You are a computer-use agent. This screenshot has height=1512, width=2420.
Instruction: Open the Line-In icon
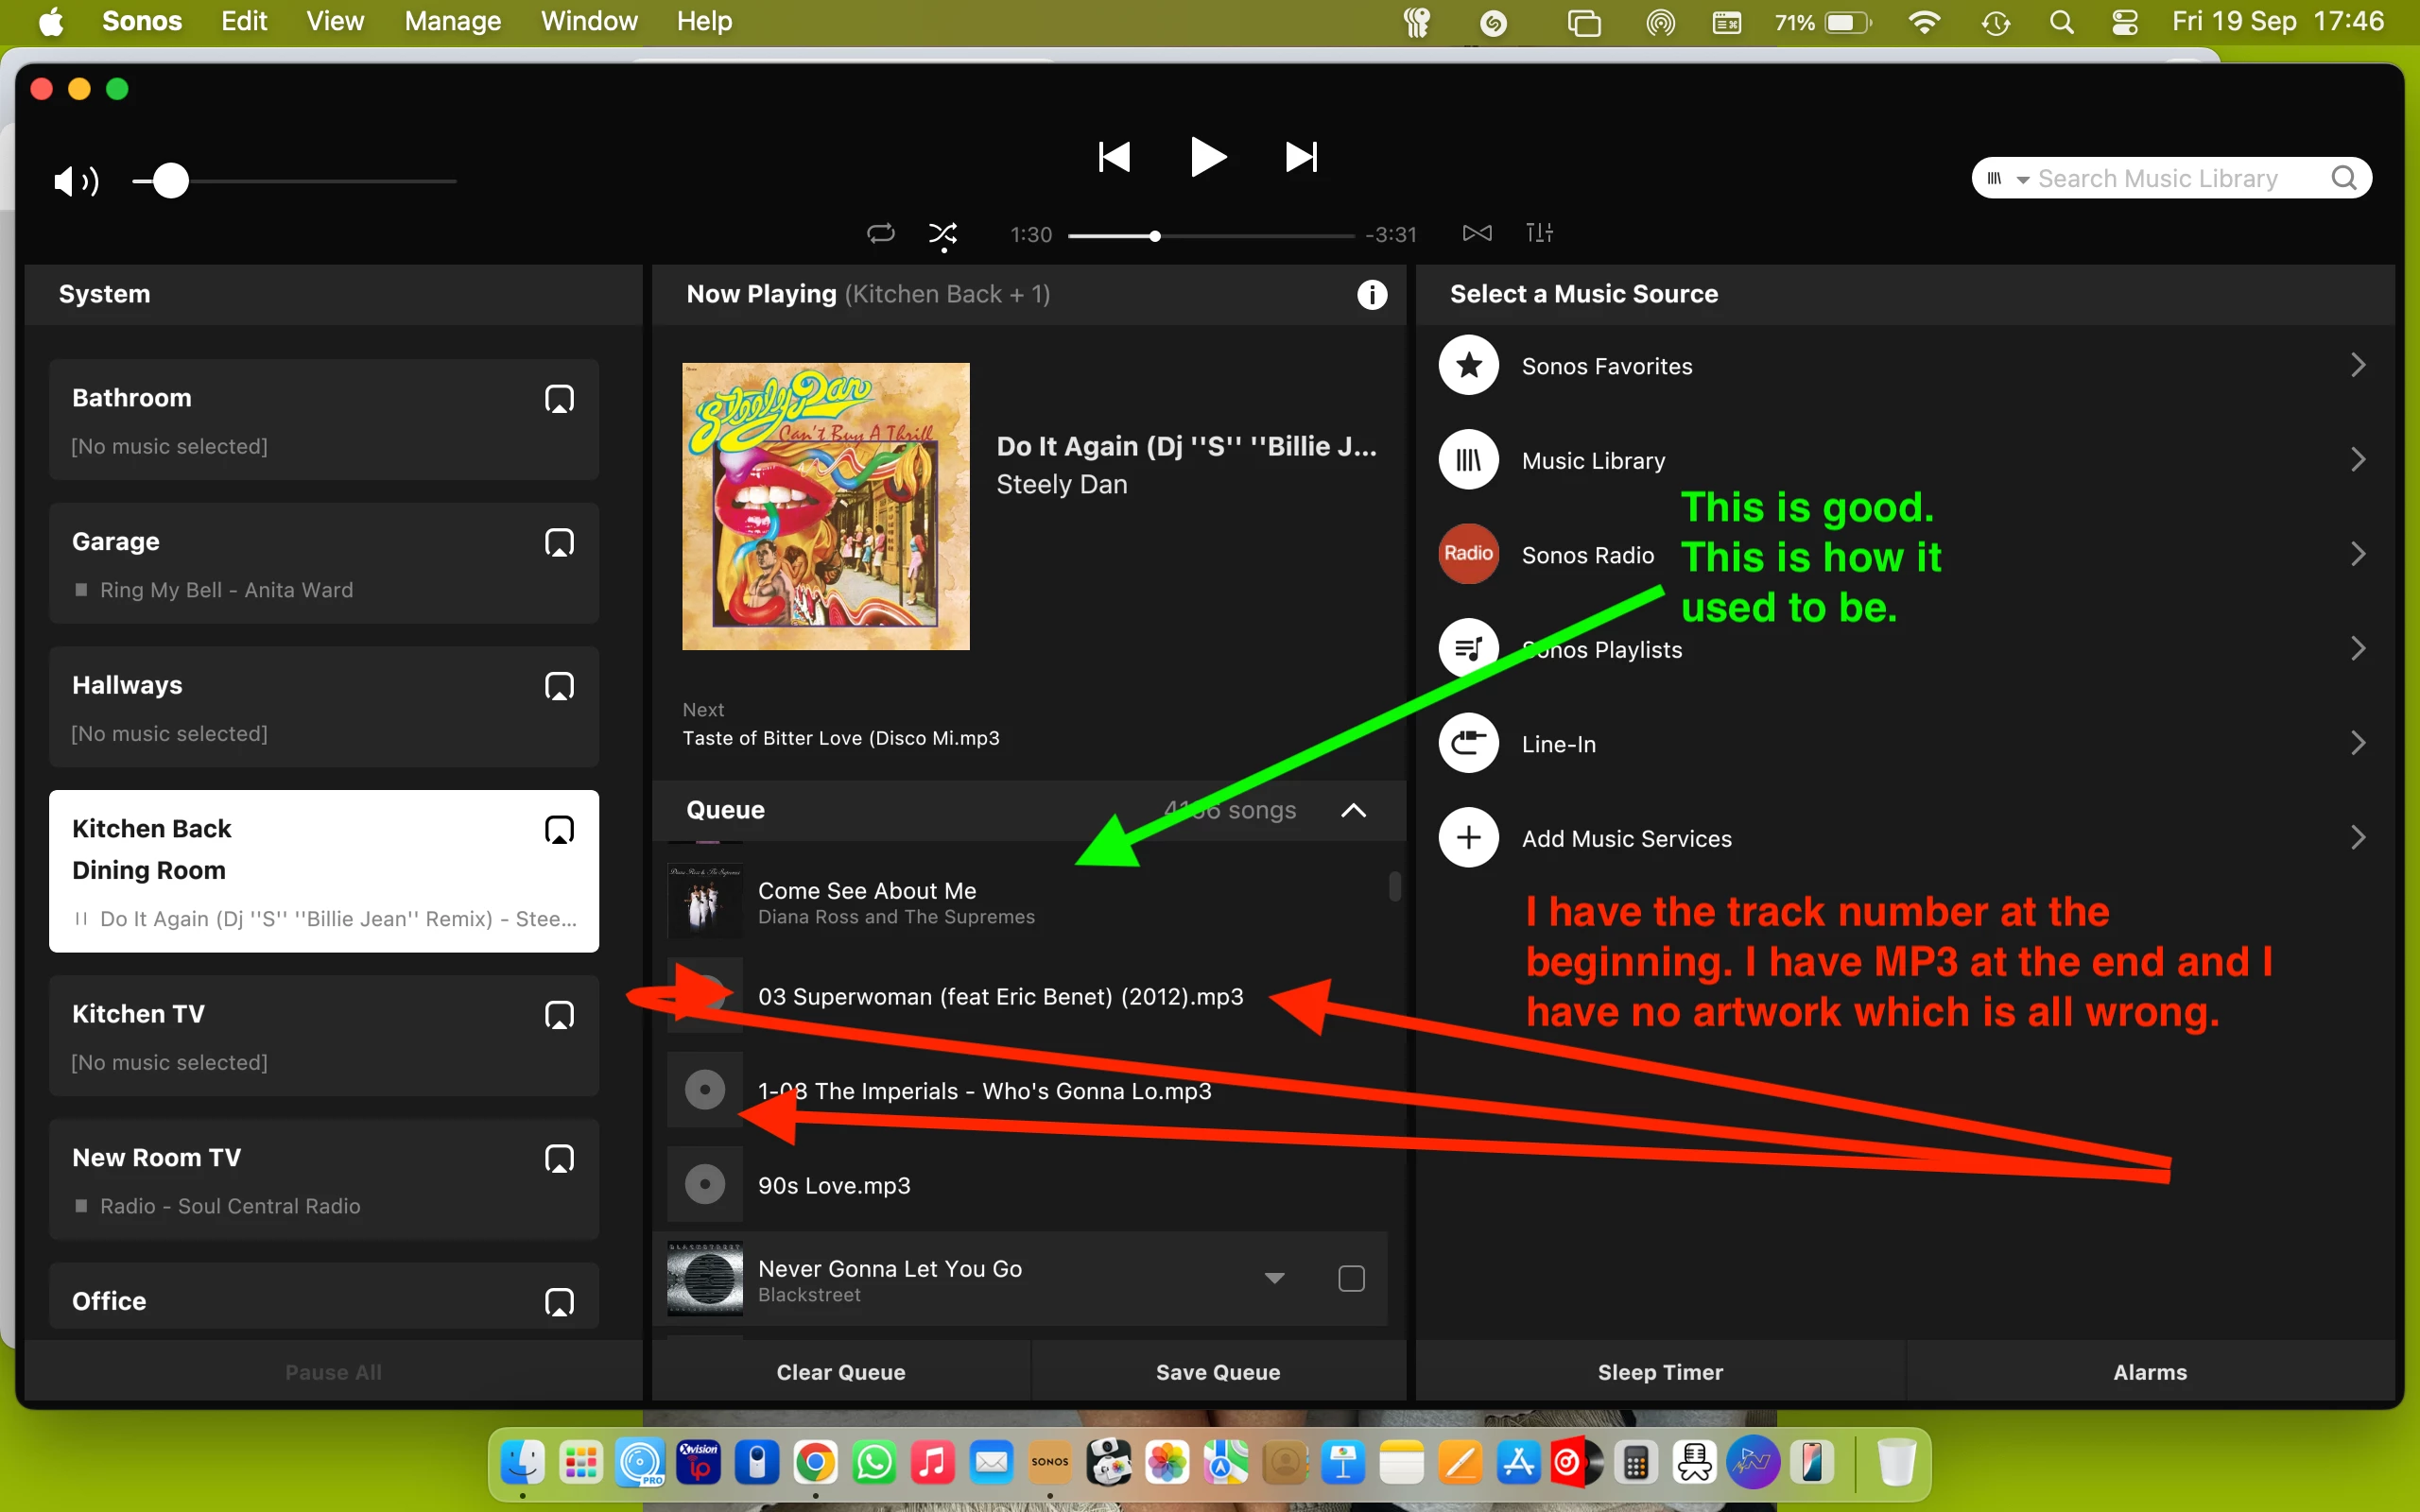(x=1468, y=743)
